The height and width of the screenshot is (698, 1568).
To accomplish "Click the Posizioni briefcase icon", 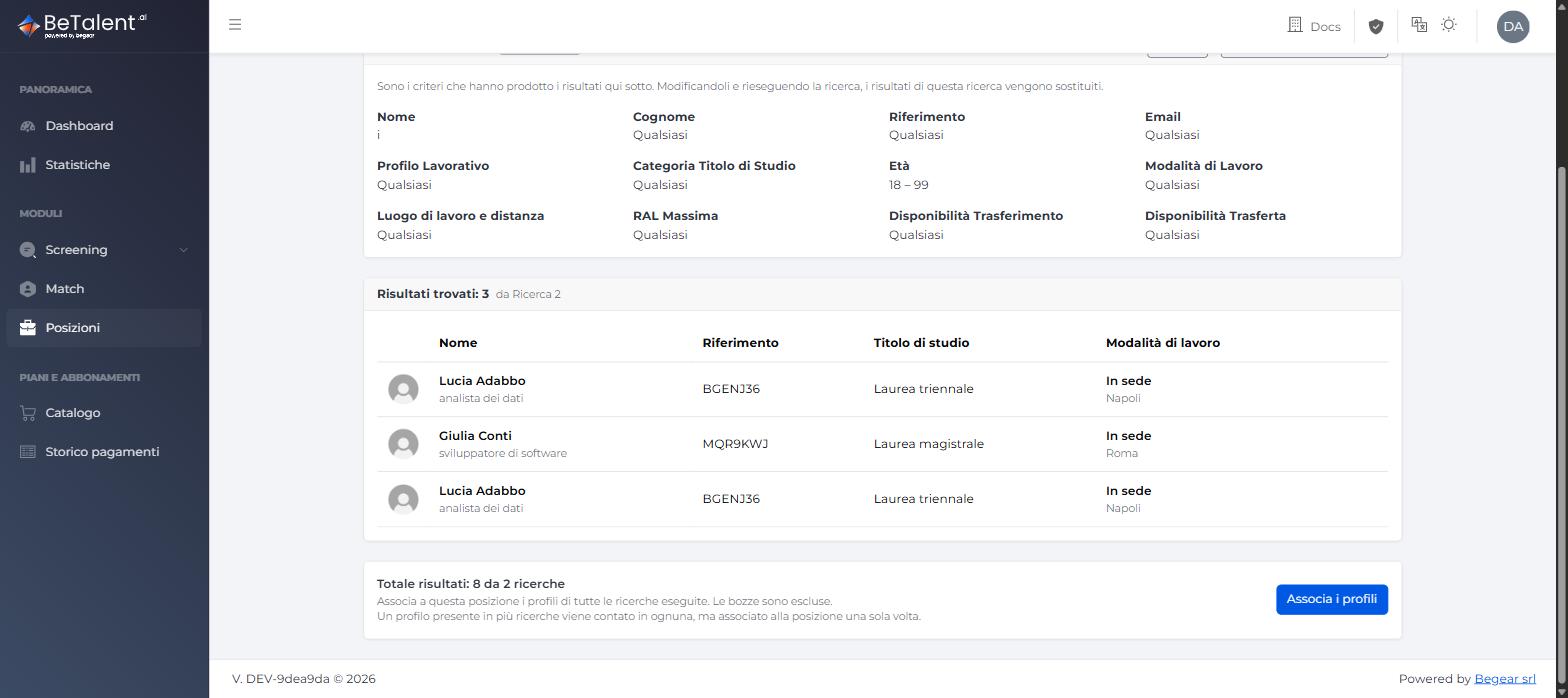I will click(x=27, y=328).
